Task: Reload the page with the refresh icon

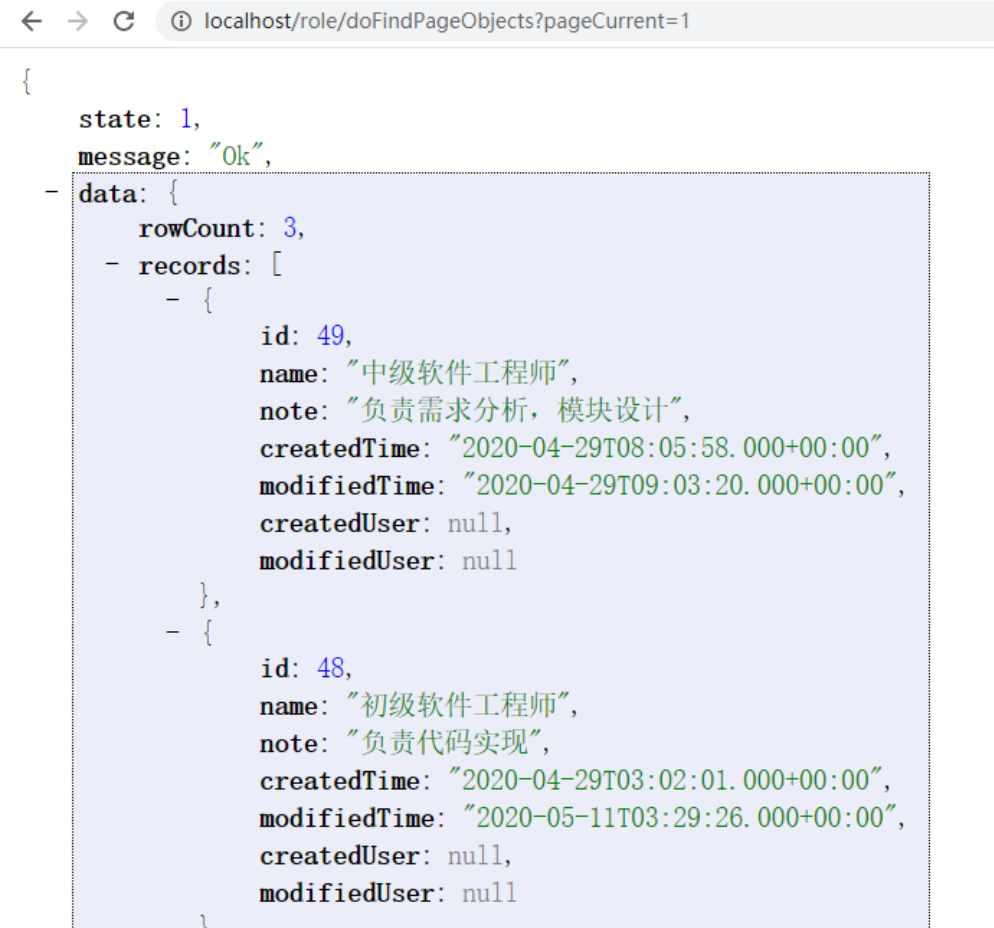Action: click(124, 22)
